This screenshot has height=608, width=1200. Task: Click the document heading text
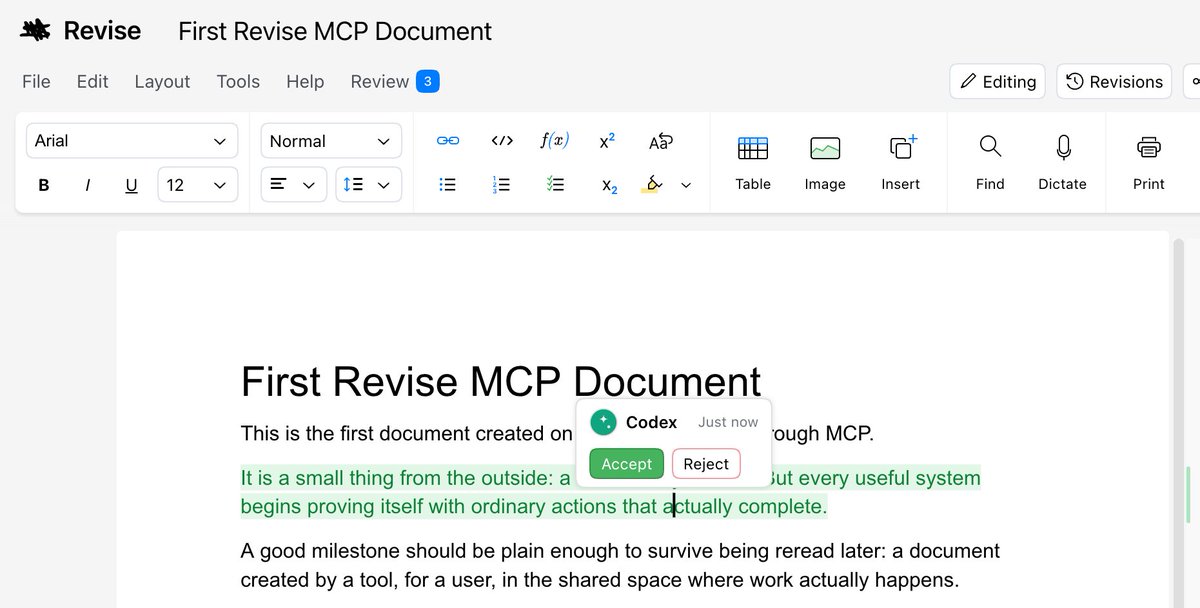coord(501,382)
